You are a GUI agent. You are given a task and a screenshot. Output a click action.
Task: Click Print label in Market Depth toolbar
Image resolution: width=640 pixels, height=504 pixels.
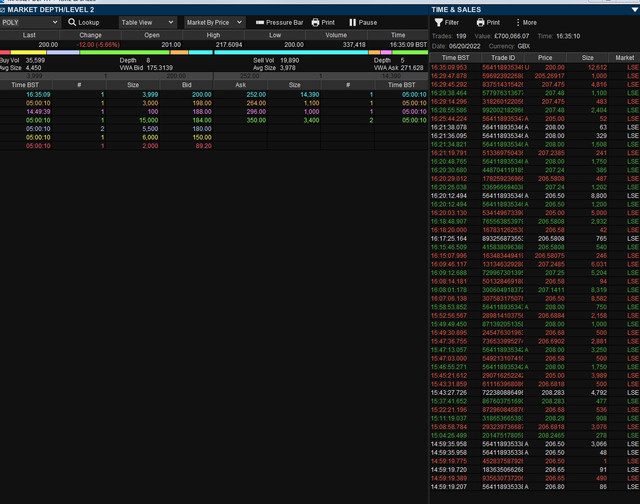[328, 22]
